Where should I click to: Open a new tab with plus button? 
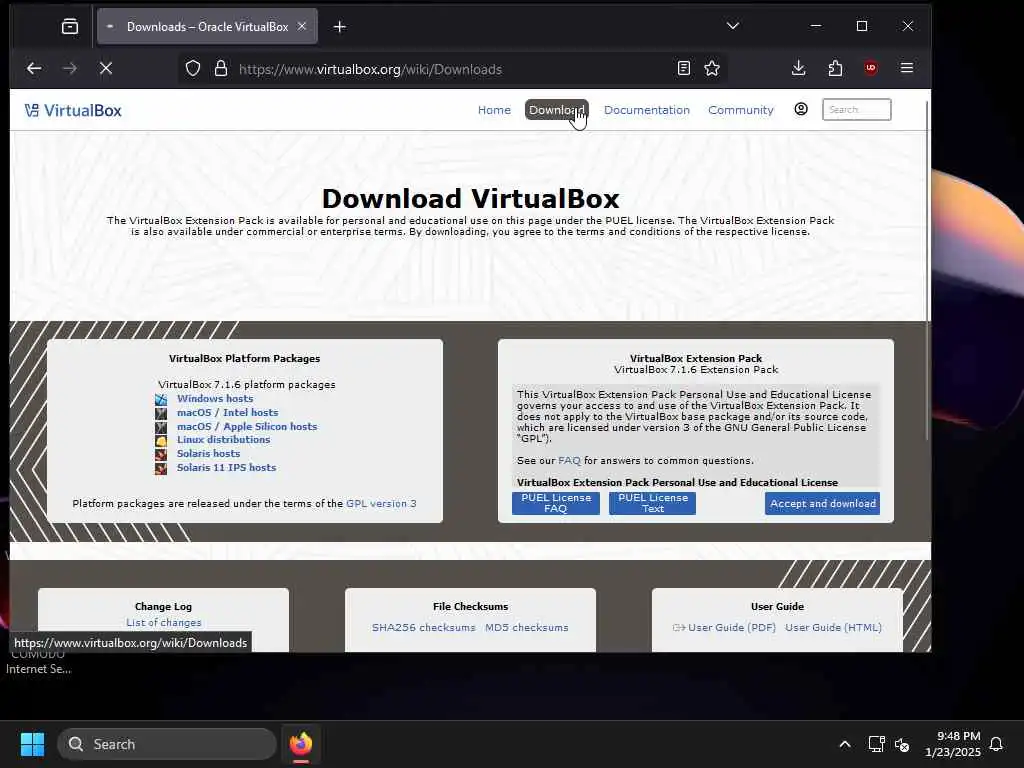(x=340, y=27)
